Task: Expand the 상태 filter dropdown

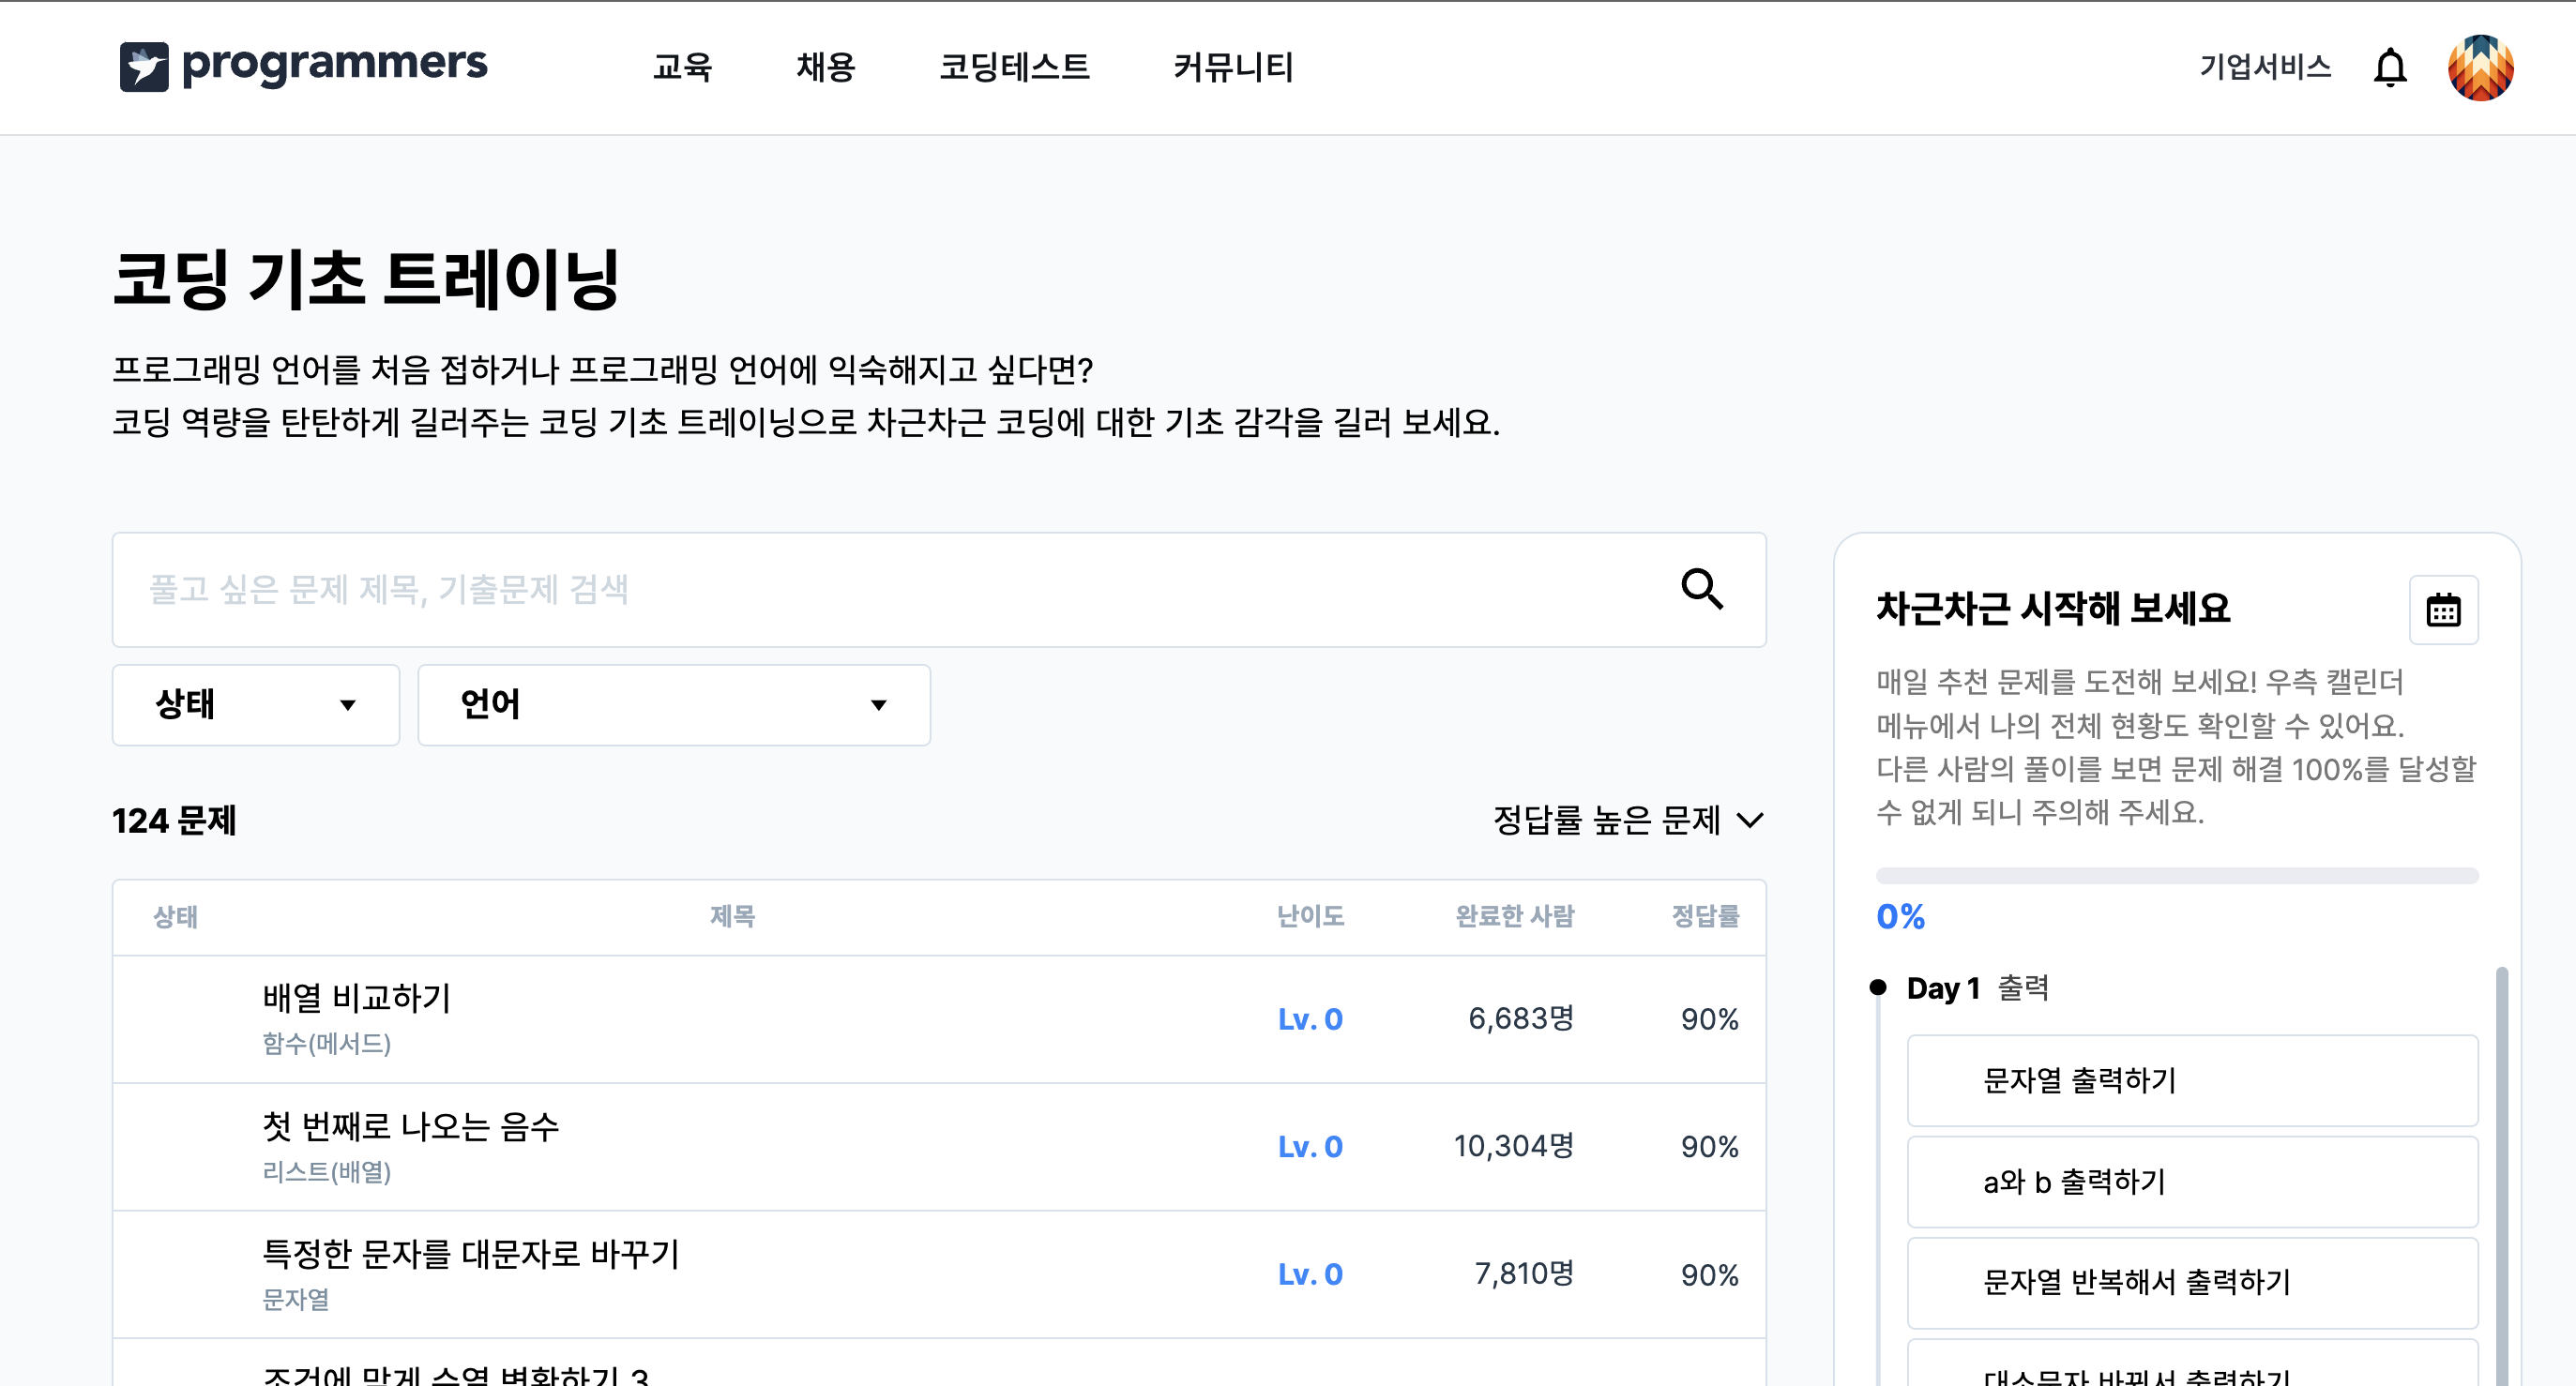Action: tap(255, 704)
